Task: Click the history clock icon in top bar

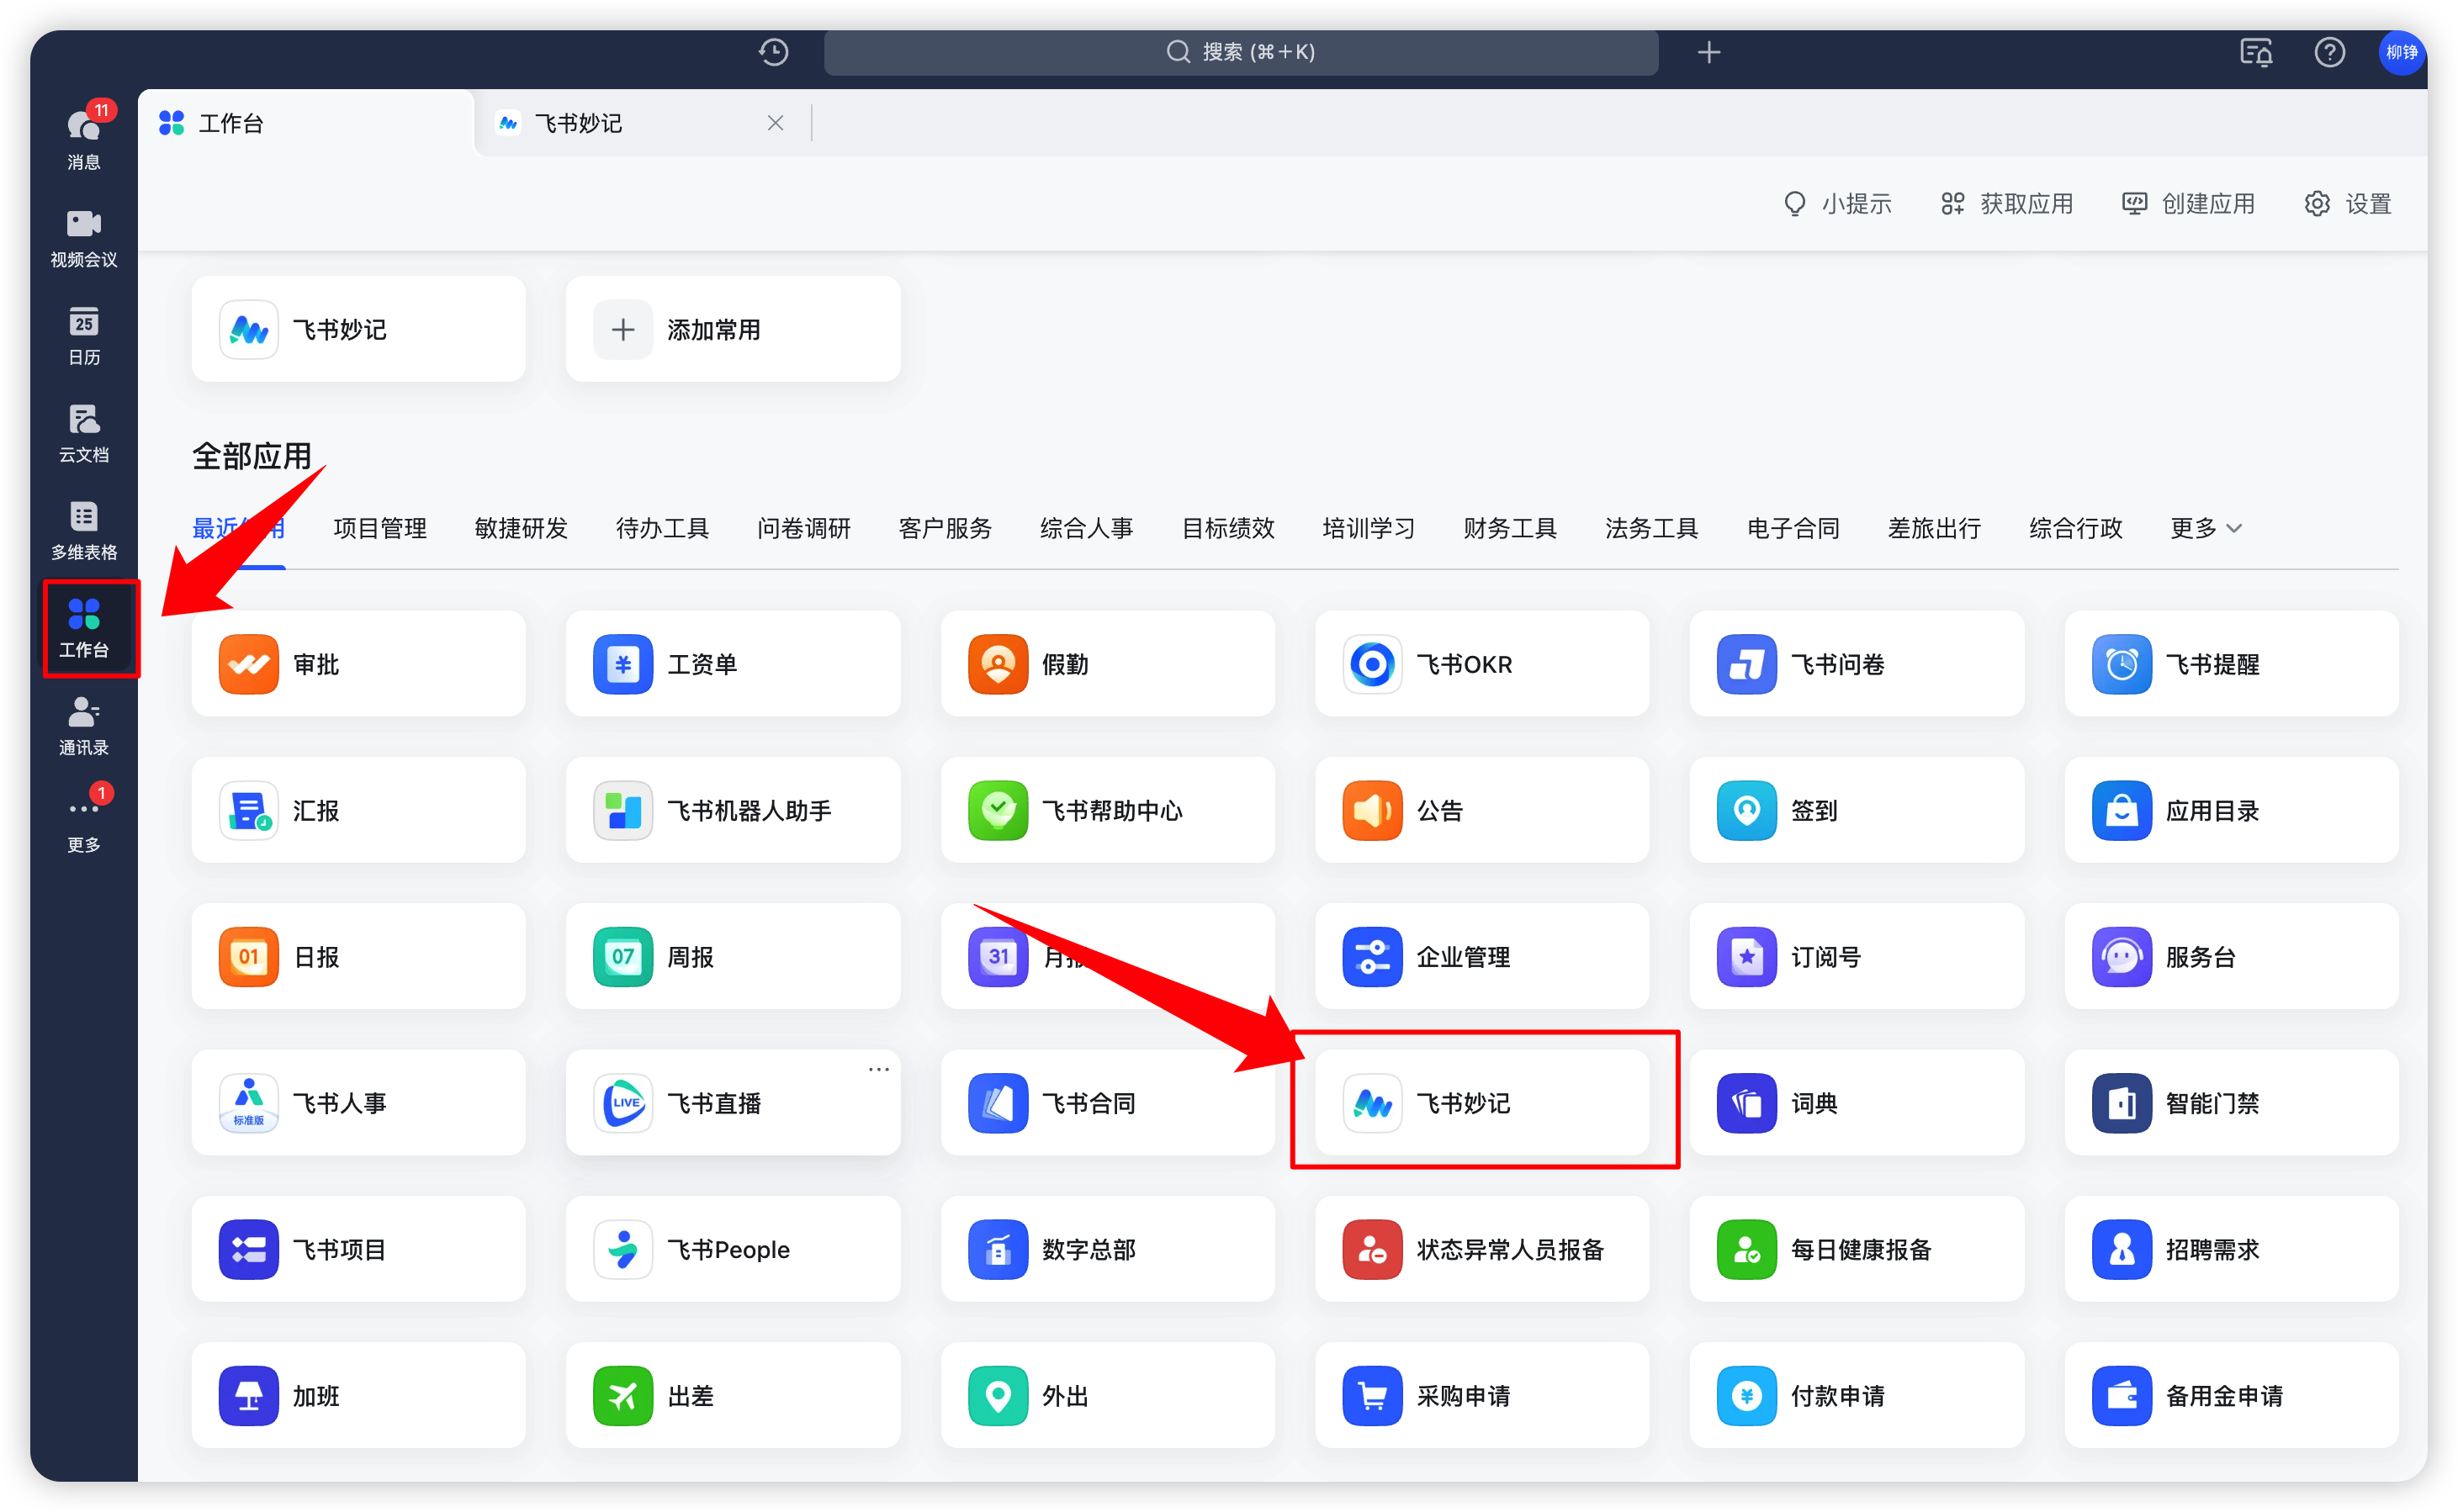Action: coord(773,52)
